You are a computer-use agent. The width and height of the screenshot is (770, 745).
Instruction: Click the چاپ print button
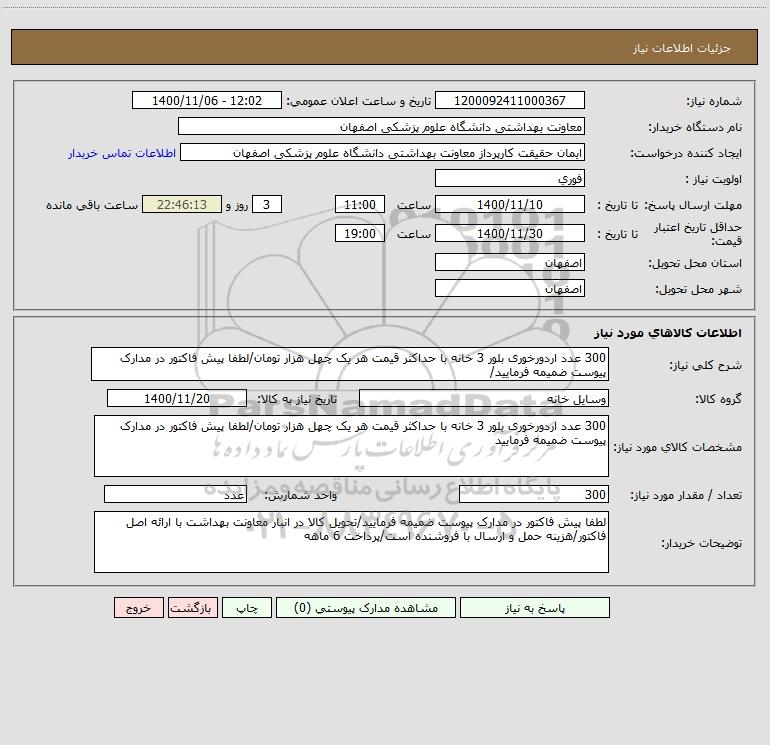pyautogui.click(x=247, y=608)
